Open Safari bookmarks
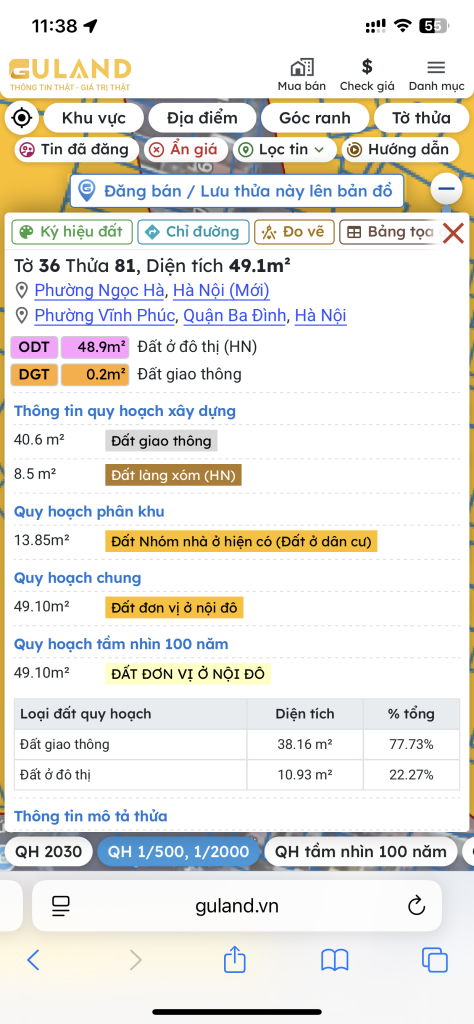The image size is (474, 1024). pos(335,960)
